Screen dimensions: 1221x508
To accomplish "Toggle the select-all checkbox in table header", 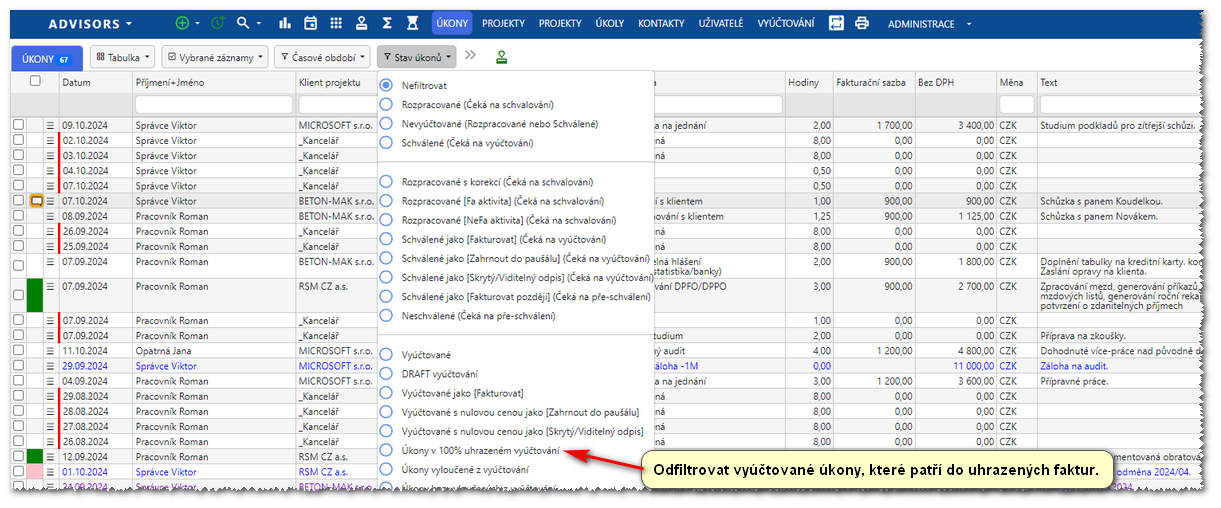I will click(x=35, y=82).
